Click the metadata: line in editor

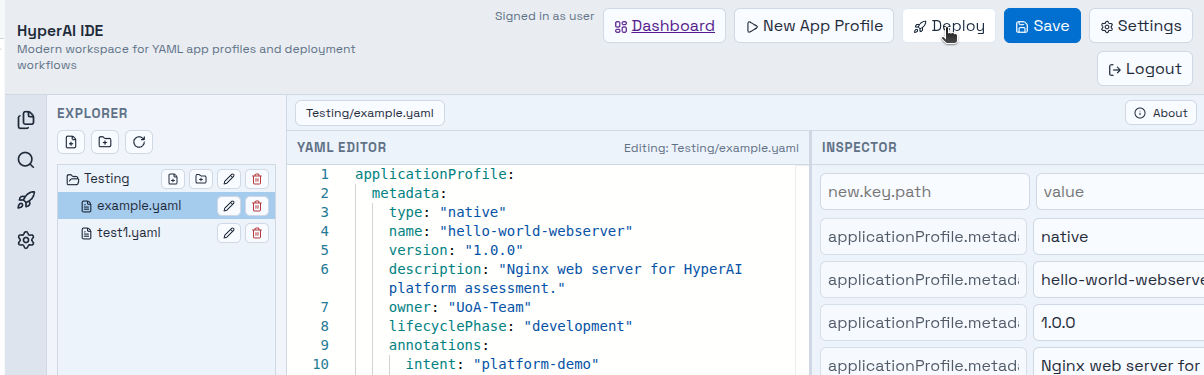(409, 193)
